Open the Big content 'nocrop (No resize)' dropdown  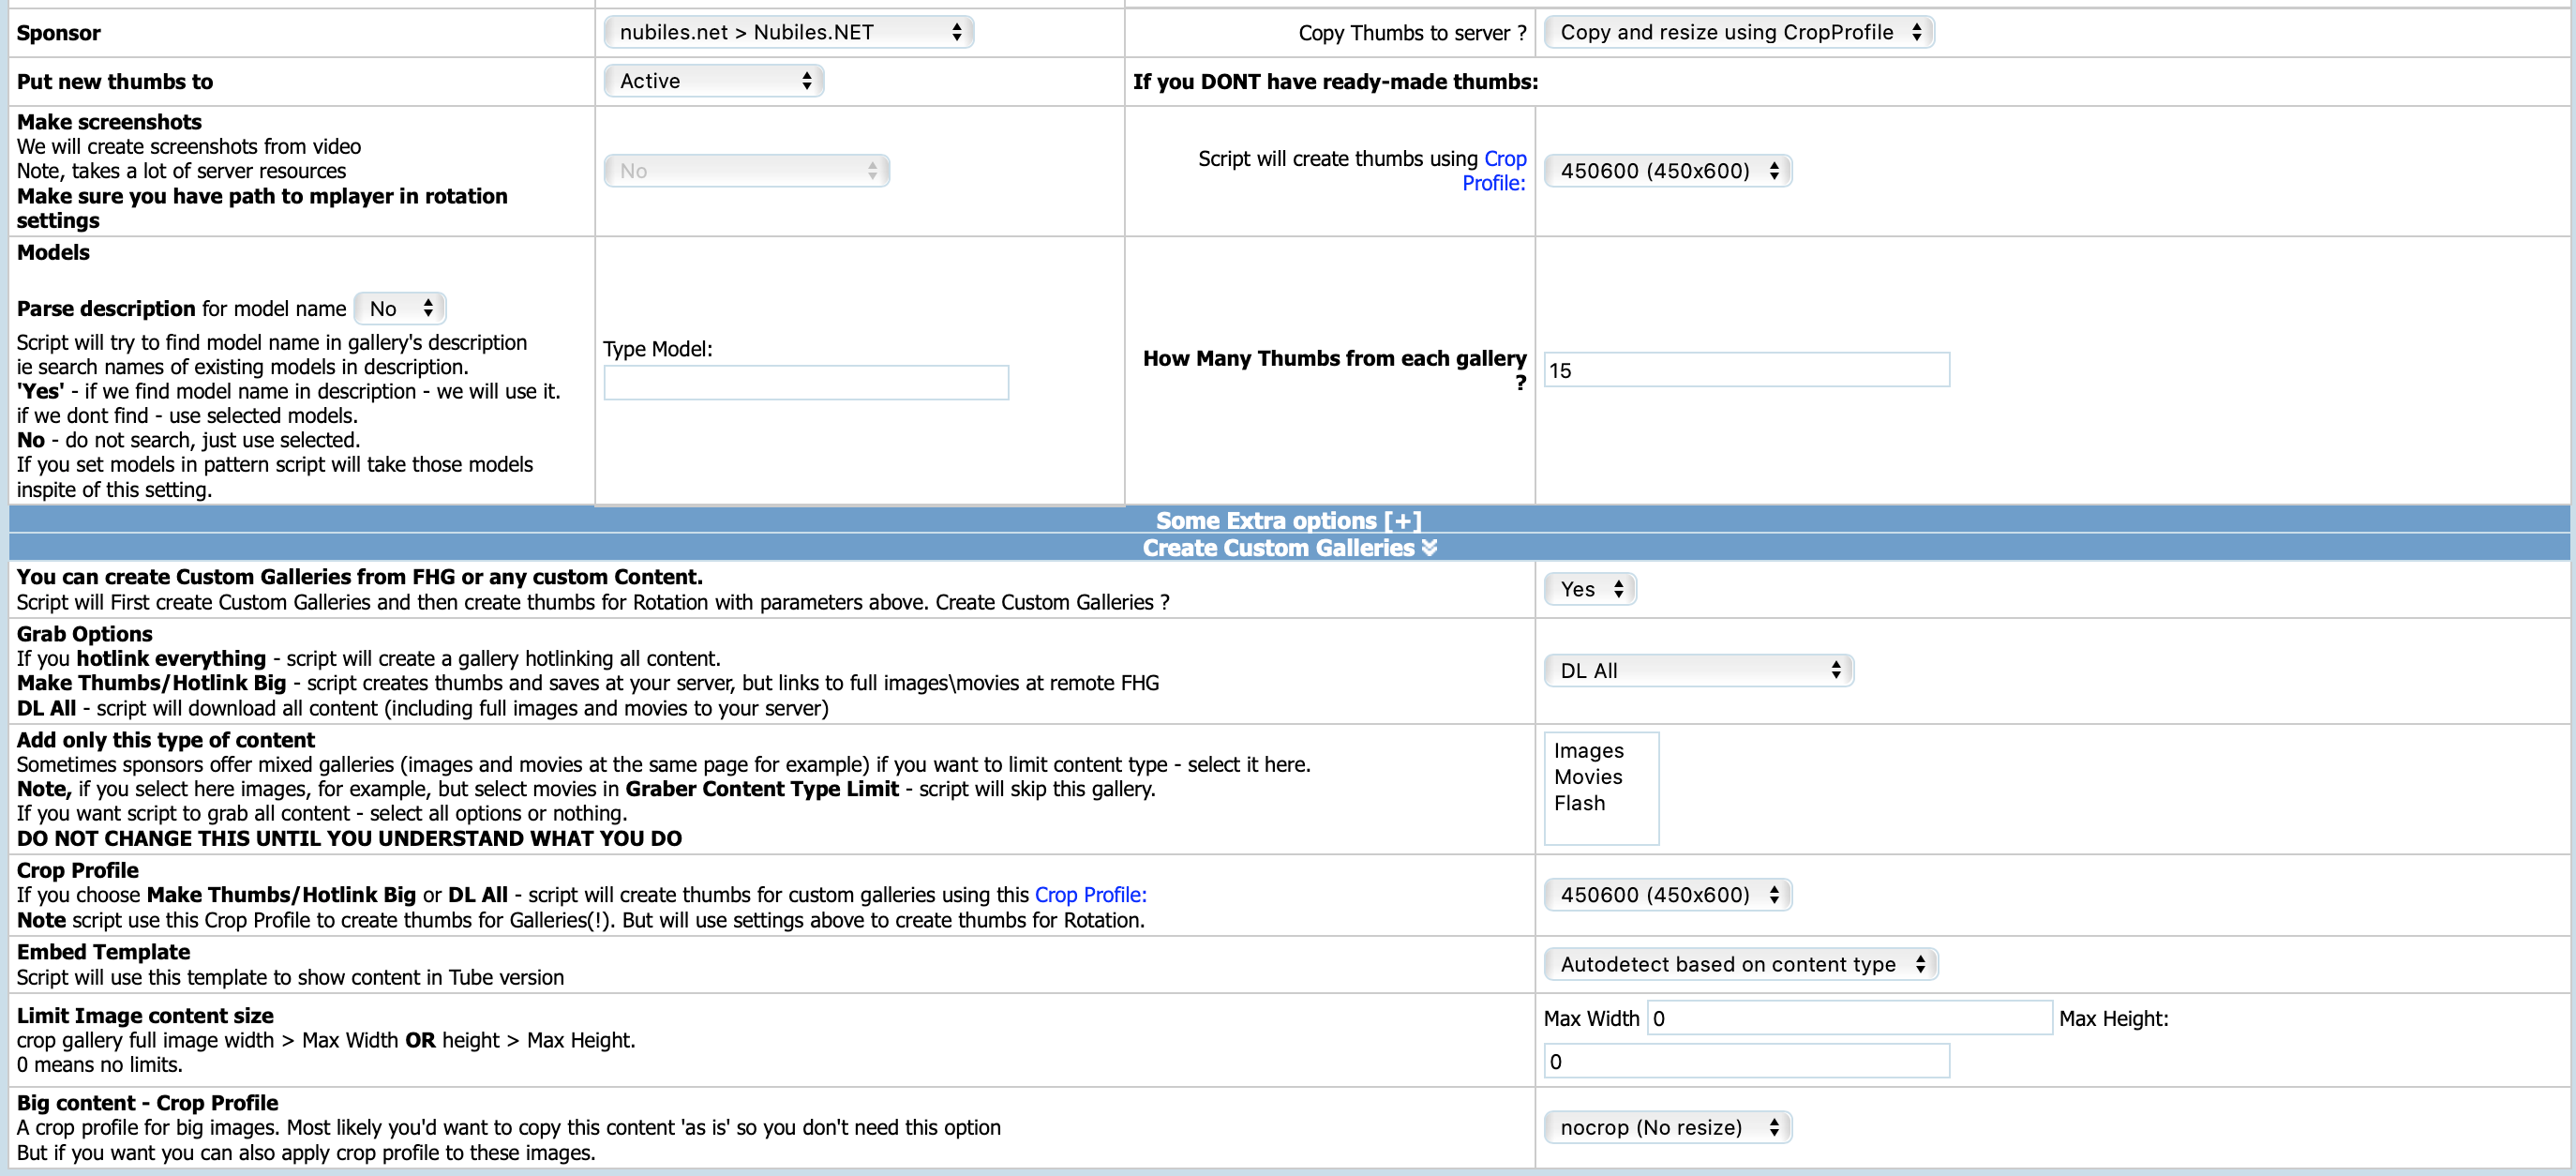(1667, 1127)
